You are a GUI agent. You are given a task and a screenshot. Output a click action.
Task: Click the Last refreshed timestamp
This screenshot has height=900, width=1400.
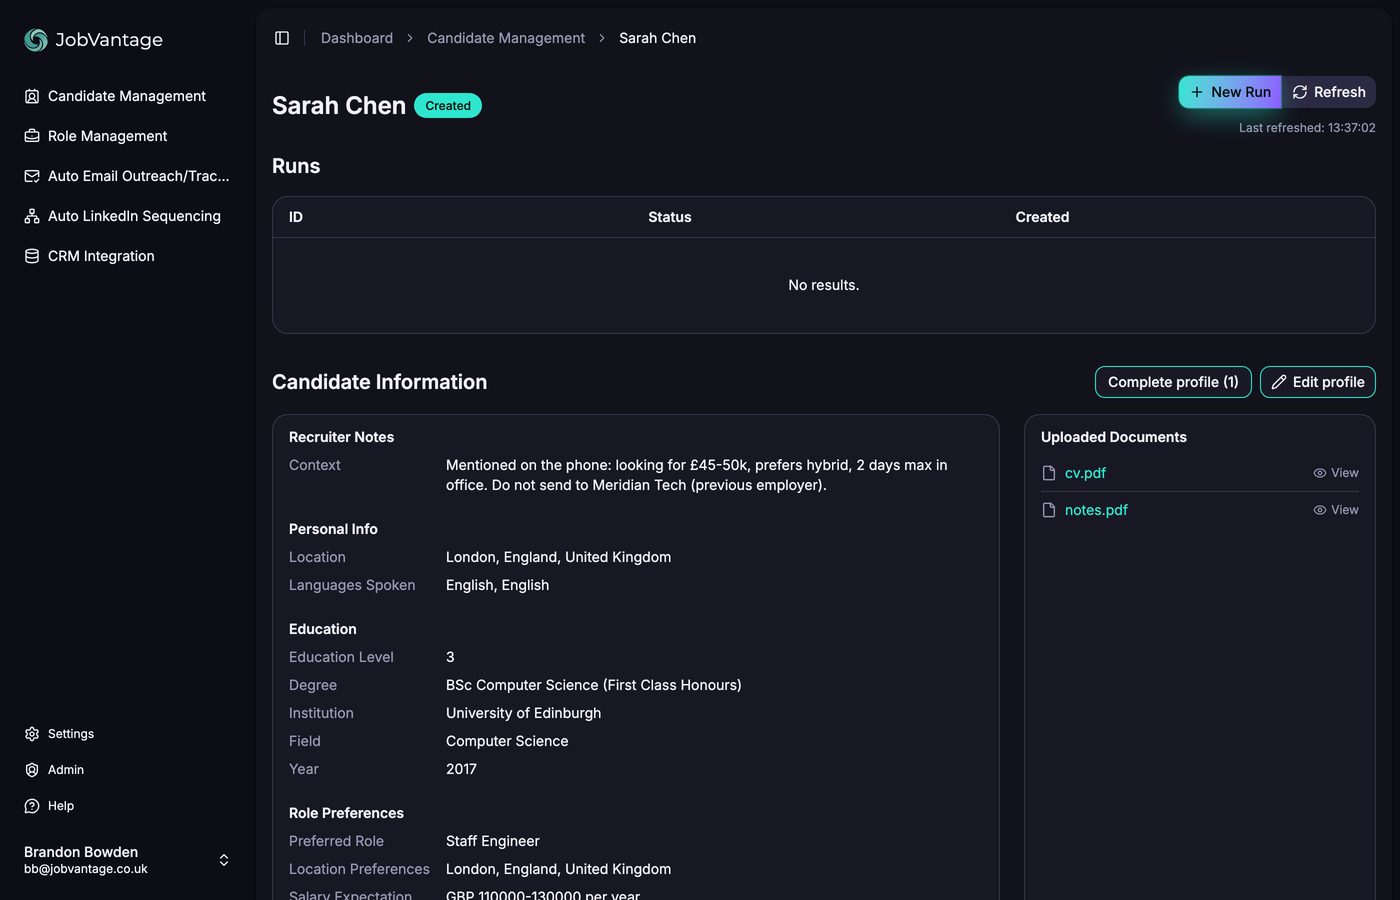coord(1307,128)
